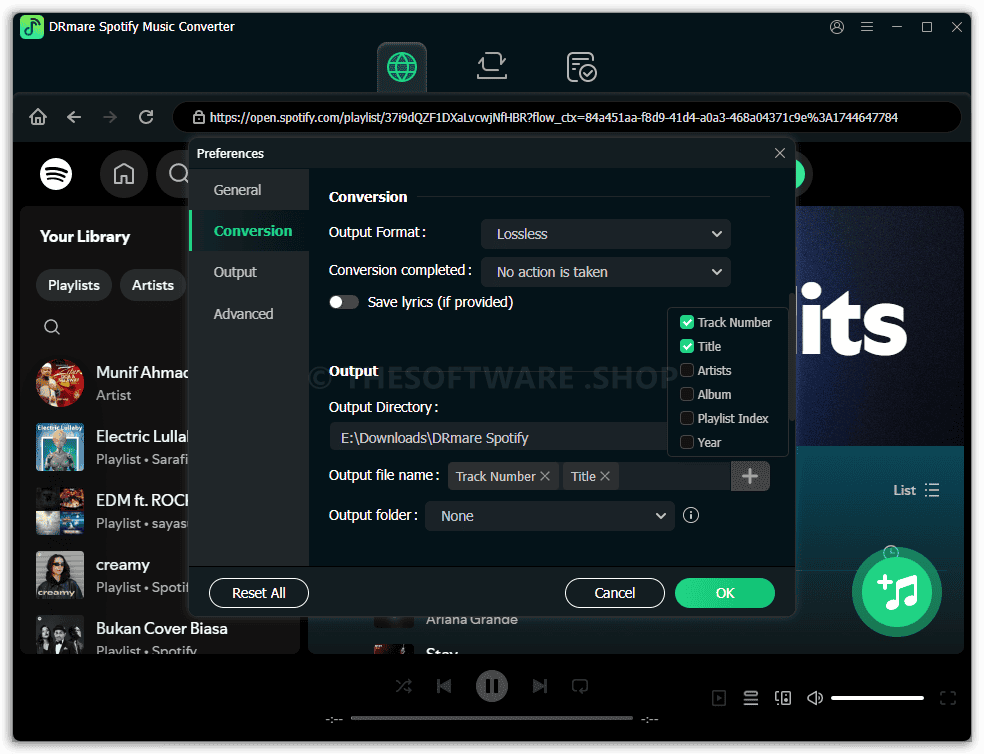Screen dimensions: 984x754
Task: Skip to next track
Action: [x=540, y=686]
